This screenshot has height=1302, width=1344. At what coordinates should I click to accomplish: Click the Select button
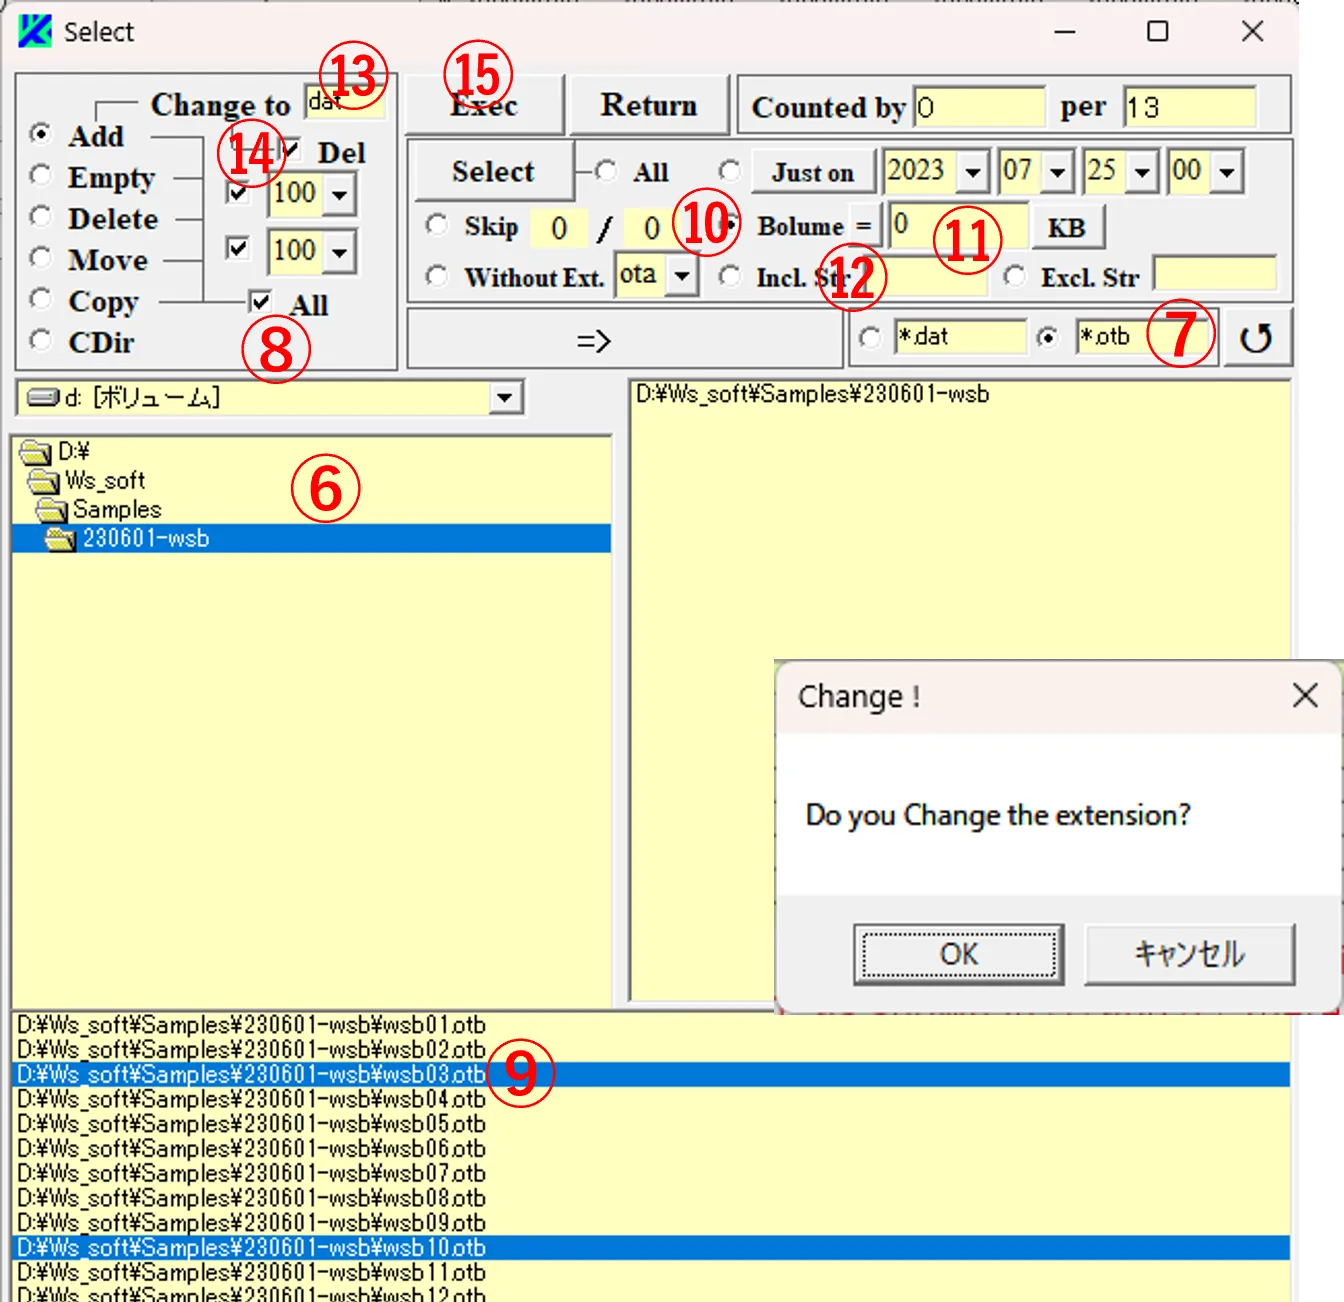click(494, 171)
